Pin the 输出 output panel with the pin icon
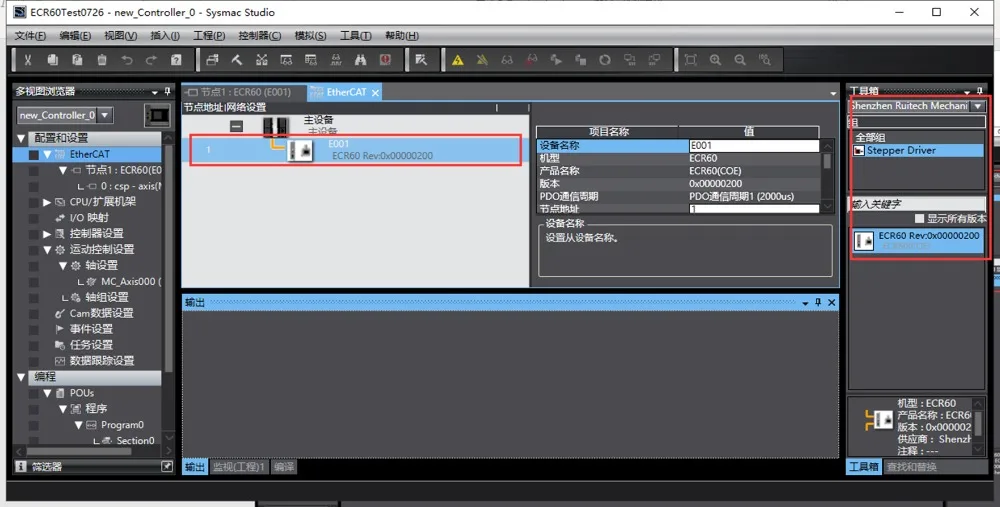The image size is (1000, 507). [818, 302]
